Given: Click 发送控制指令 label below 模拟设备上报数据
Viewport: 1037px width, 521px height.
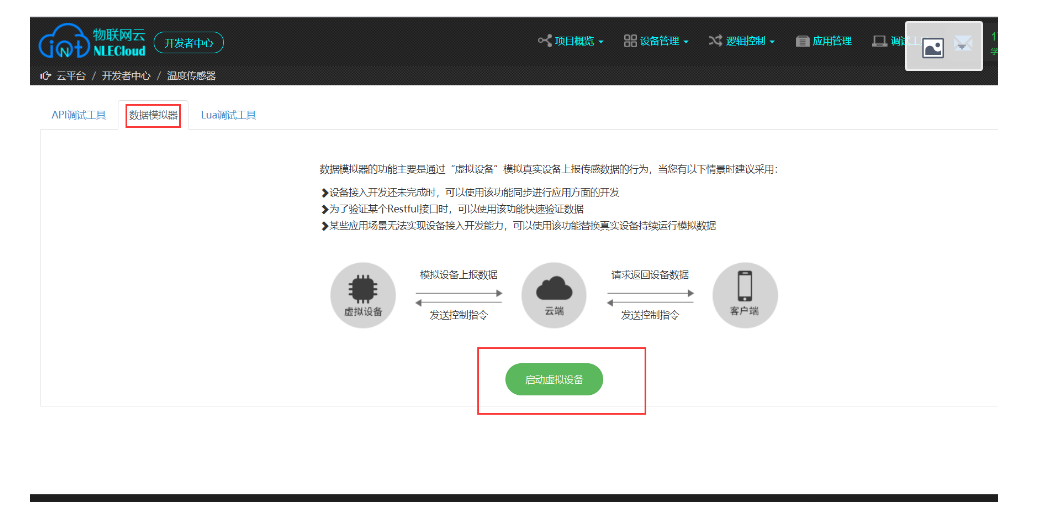Looking at the screenshot, I should point(458,315).
